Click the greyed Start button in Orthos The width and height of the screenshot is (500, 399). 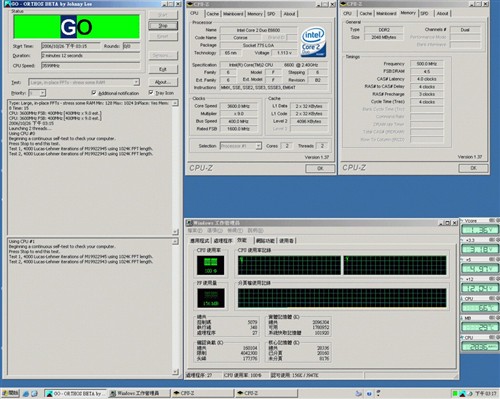click(x=163, y=15)
